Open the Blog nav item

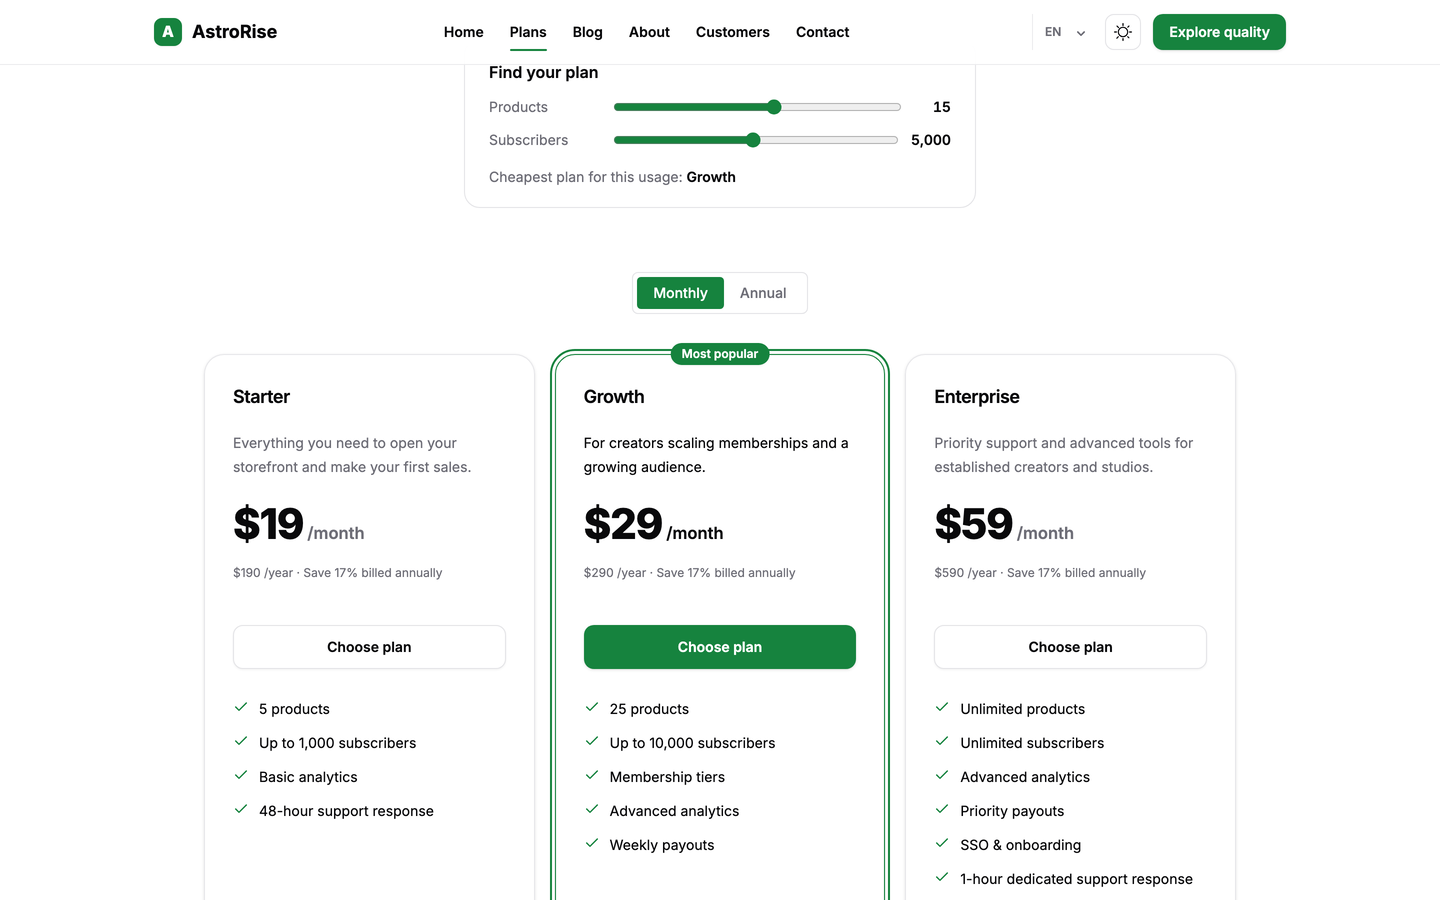(x=588, y=32)
